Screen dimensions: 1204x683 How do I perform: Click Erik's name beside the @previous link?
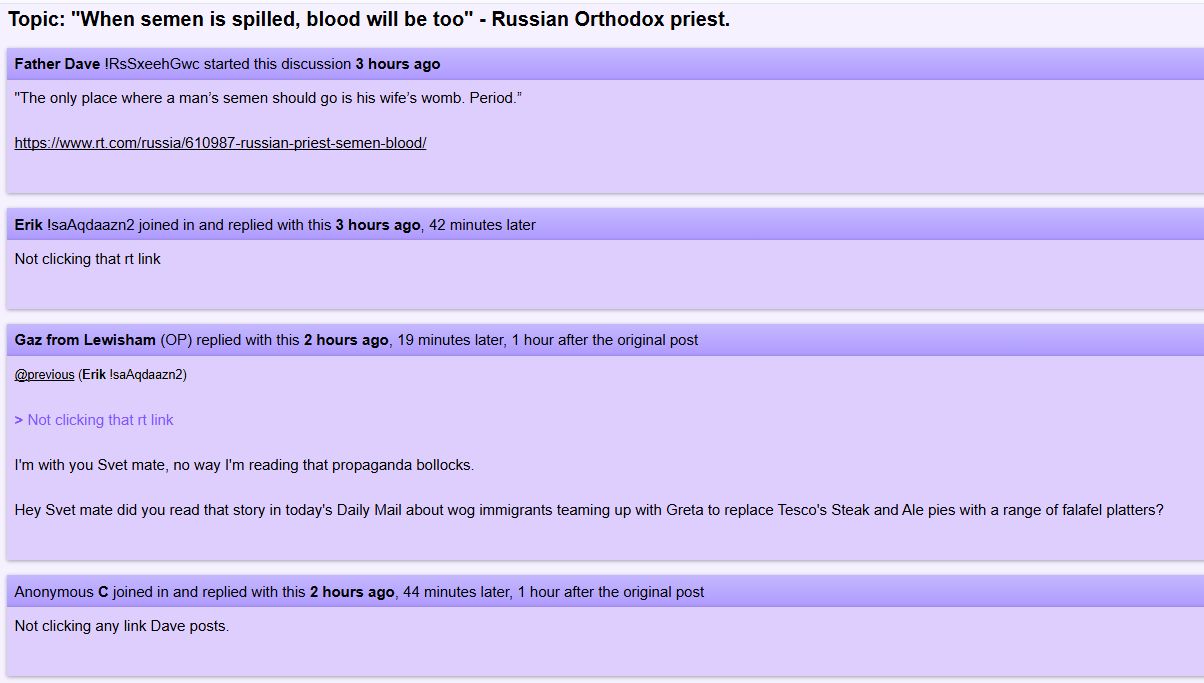[94, 375]
